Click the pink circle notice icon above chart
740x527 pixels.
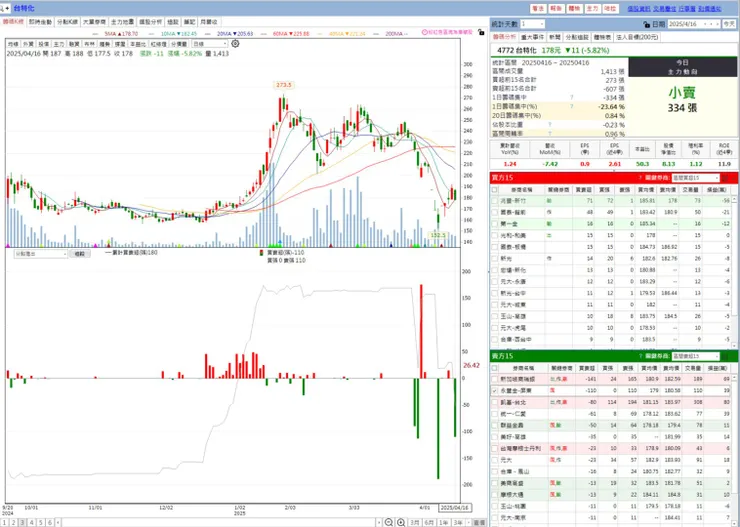[424, 32]
